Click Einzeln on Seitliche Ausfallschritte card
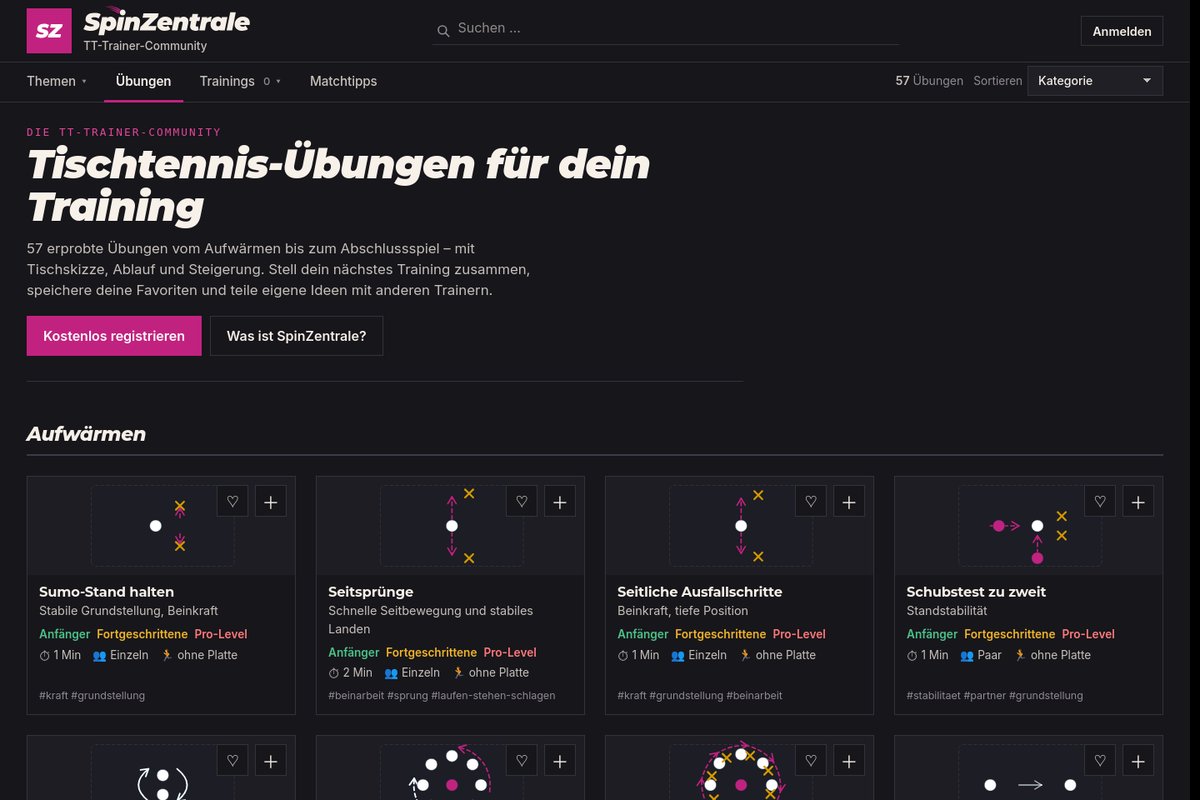This screenshot has height=800, width=1200. click(x=699, y=655)
